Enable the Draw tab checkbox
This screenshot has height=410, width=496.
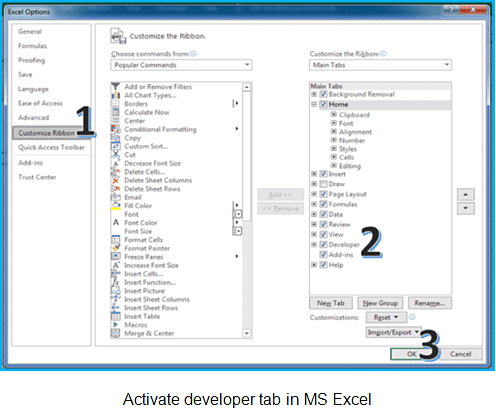coord(323,184)
